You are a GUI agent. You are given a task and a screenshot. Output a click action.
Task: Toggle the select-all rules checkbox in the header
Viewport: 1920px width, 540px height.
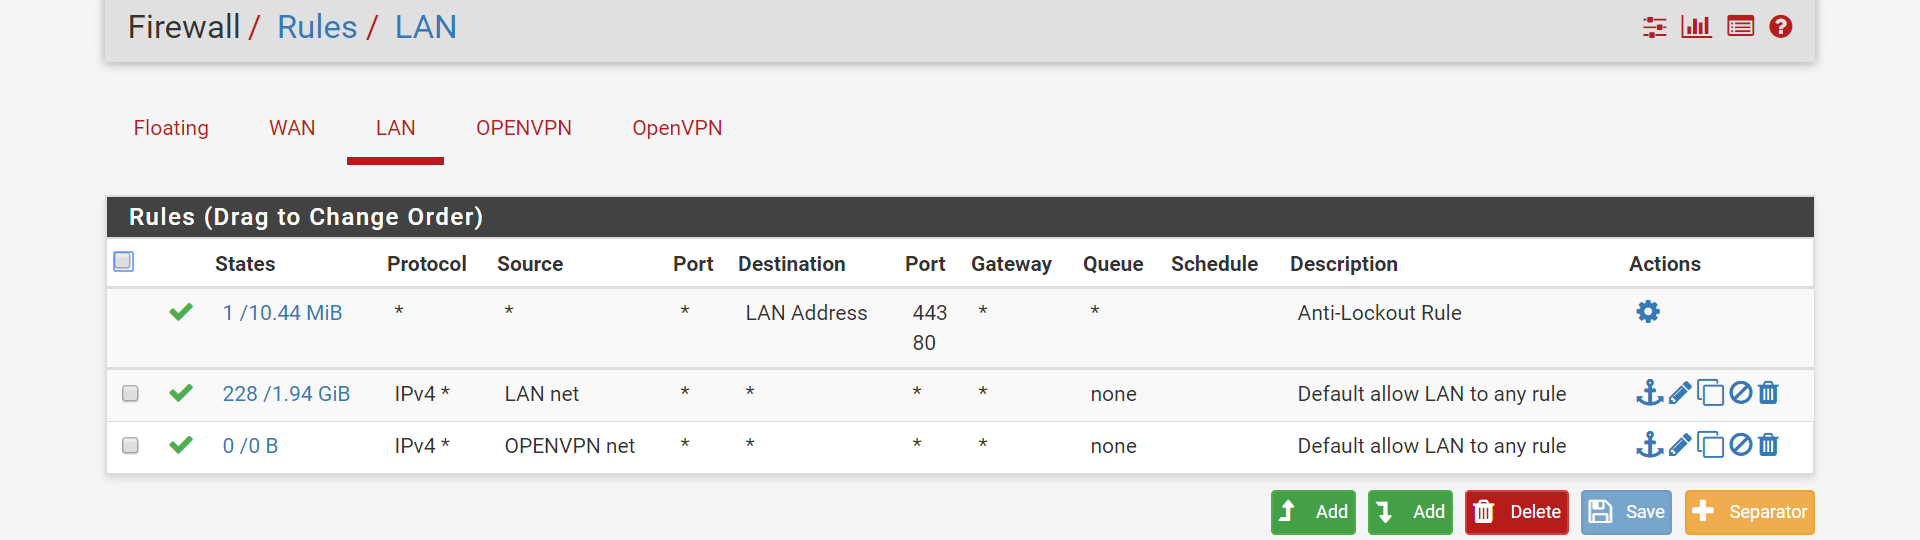point(123,261)
